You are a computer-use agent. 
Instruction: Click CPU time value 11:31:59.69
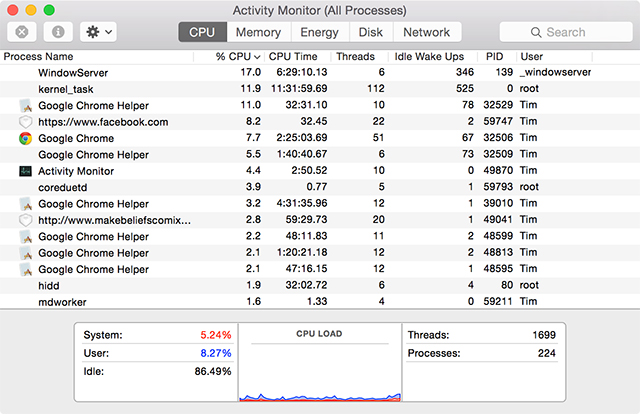point(299,89)
